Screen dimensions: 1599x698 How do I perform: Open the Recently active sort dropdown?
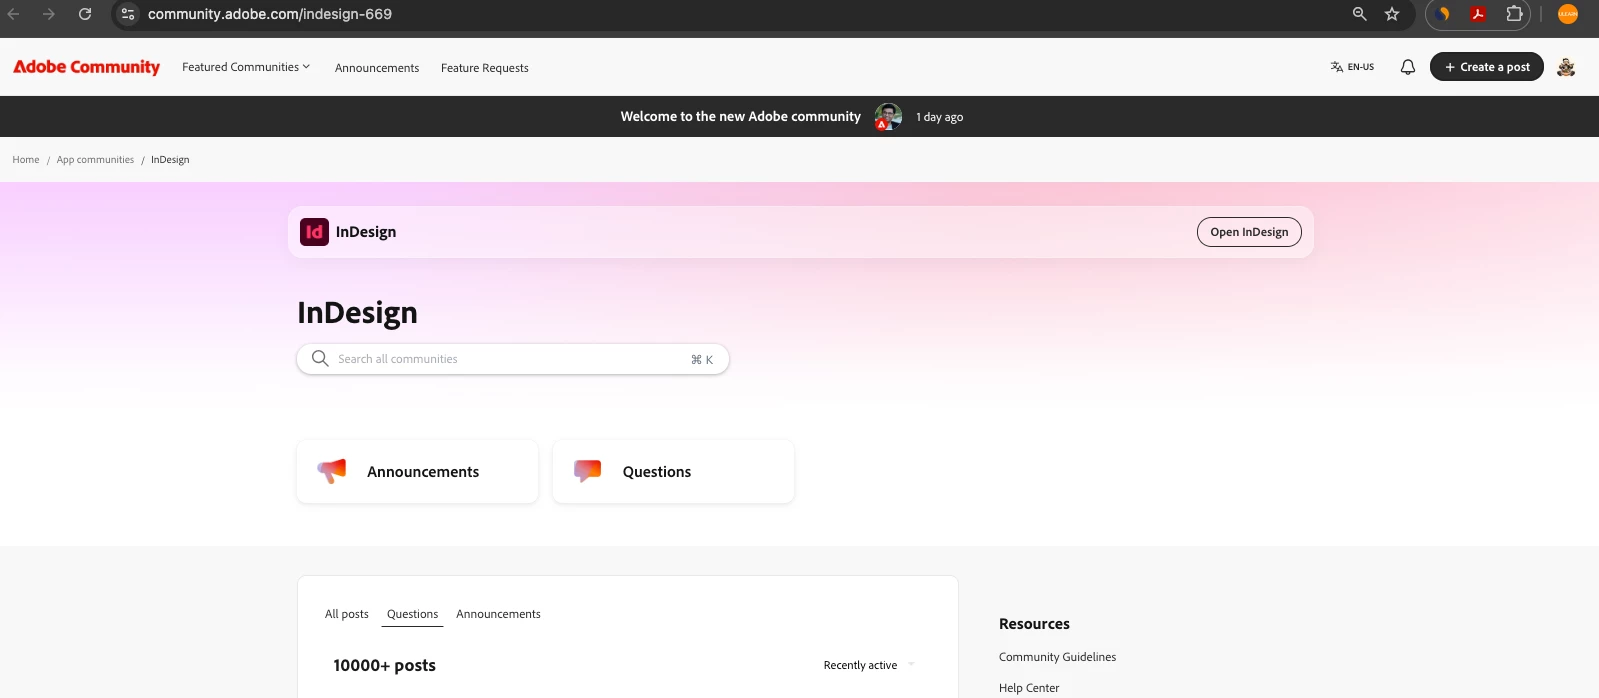(x=868, y=665)
